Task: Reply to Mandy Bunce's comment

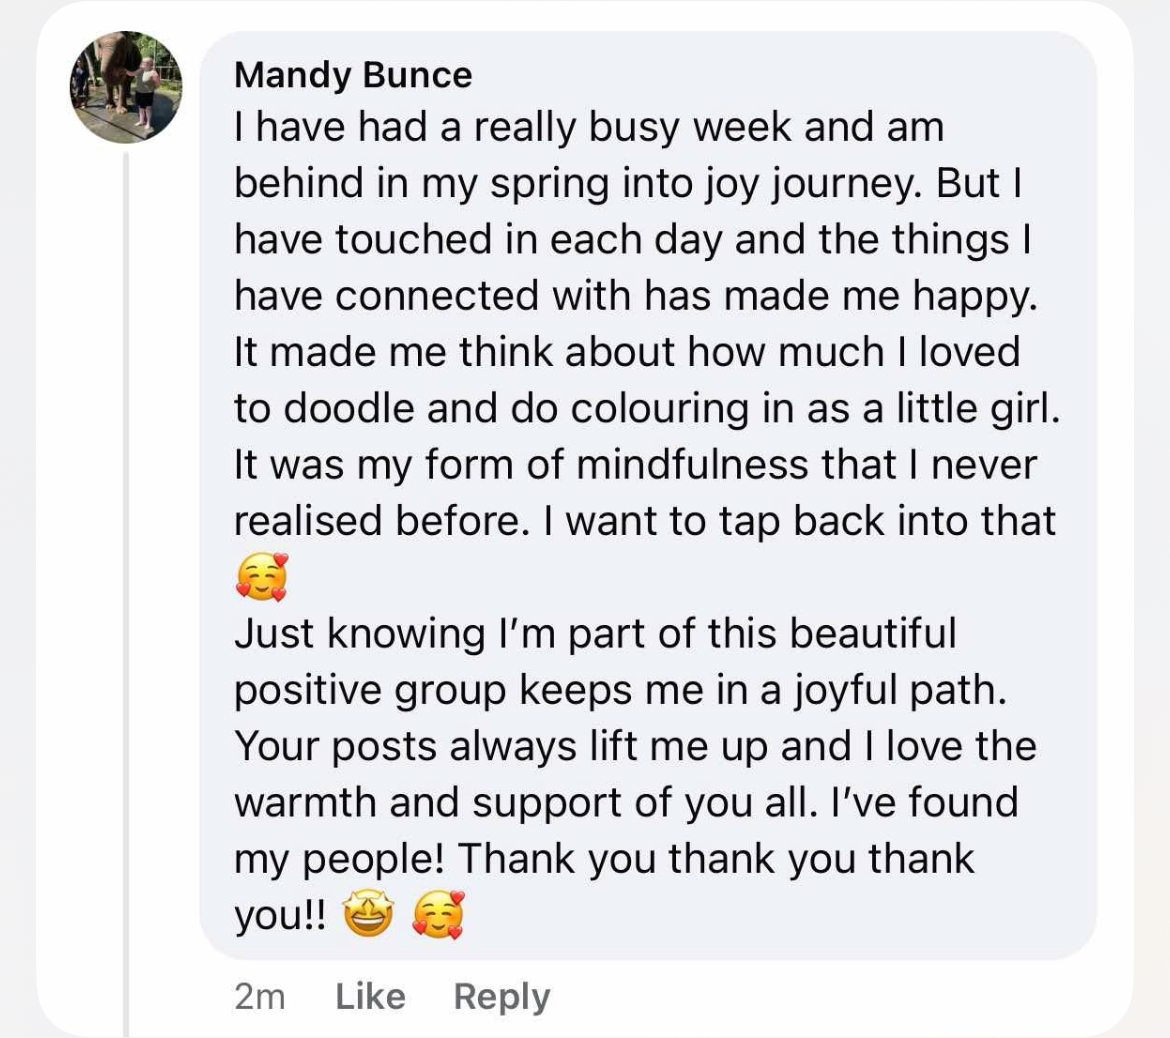Action: pyautogui.click(x=502, y=996)
